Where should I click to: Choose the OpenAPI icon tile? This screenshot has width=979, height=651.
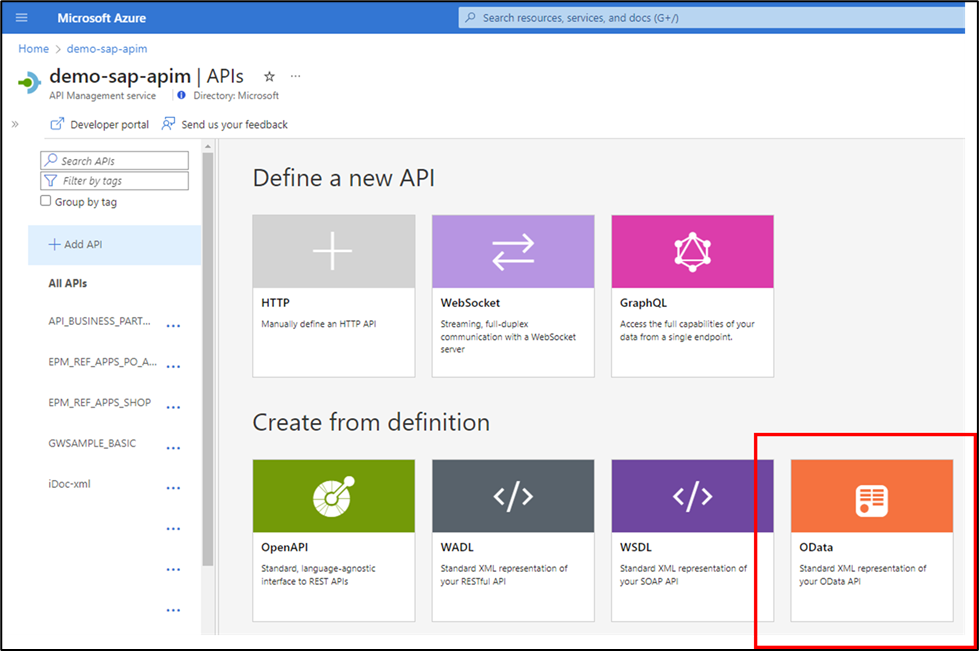click(333, 496)
